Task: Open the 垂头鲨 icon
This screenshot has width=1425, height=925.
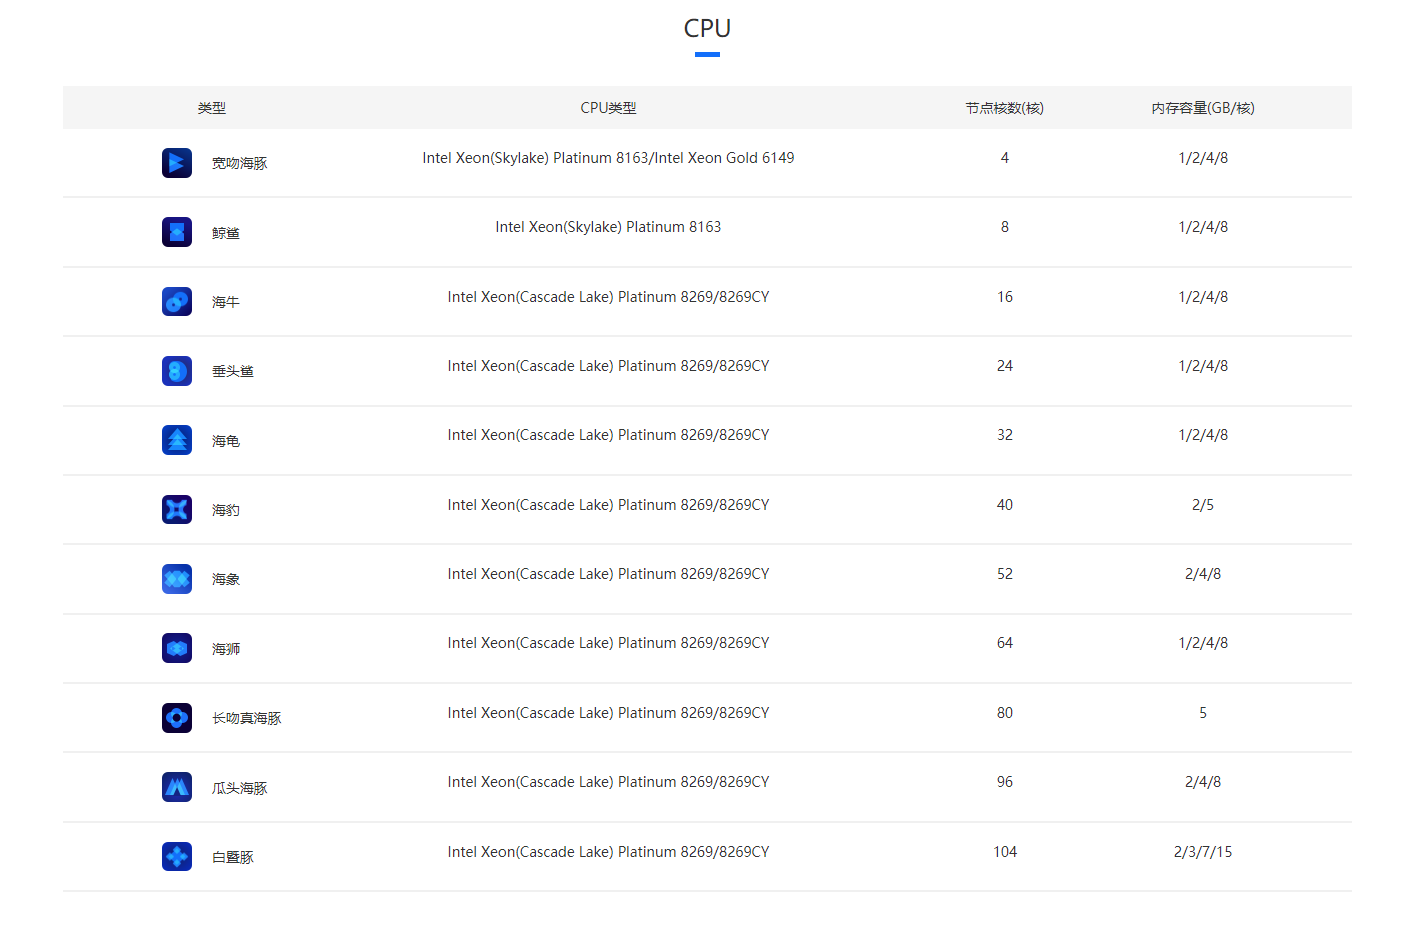Action: 177,371
